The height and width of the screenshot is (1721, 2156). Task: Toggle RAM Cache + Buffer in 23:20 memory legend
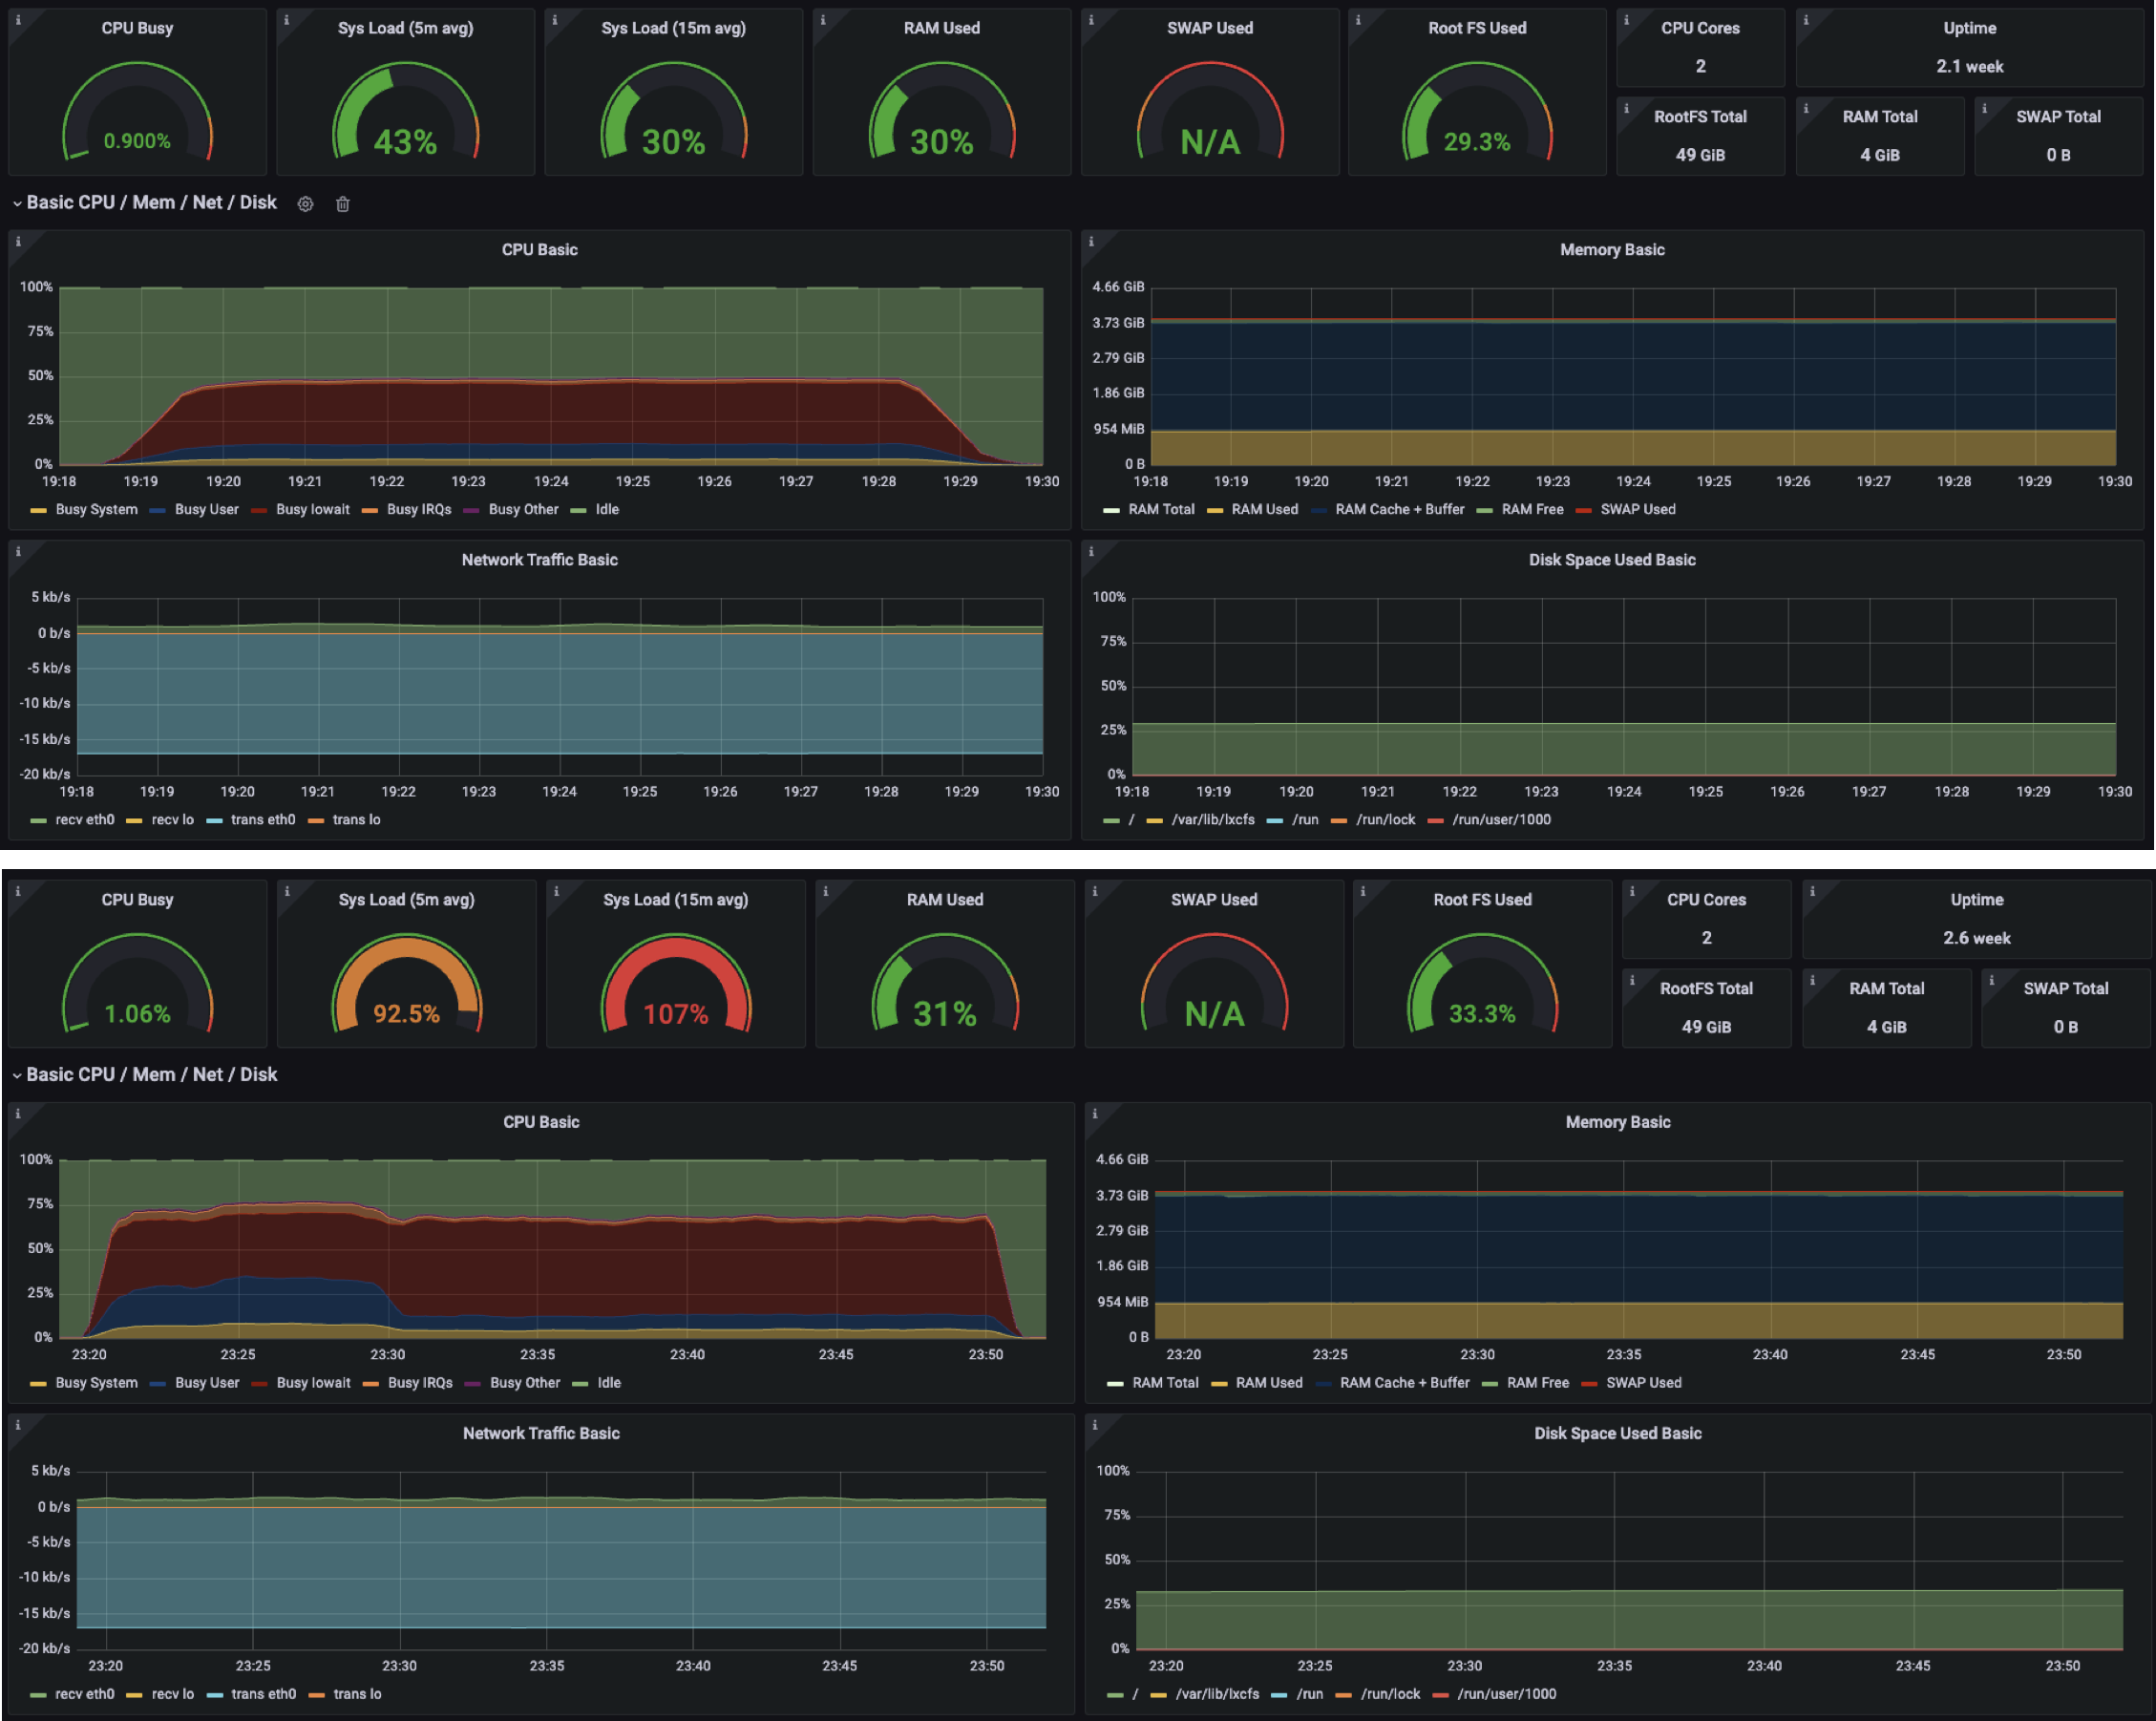1404,1383
